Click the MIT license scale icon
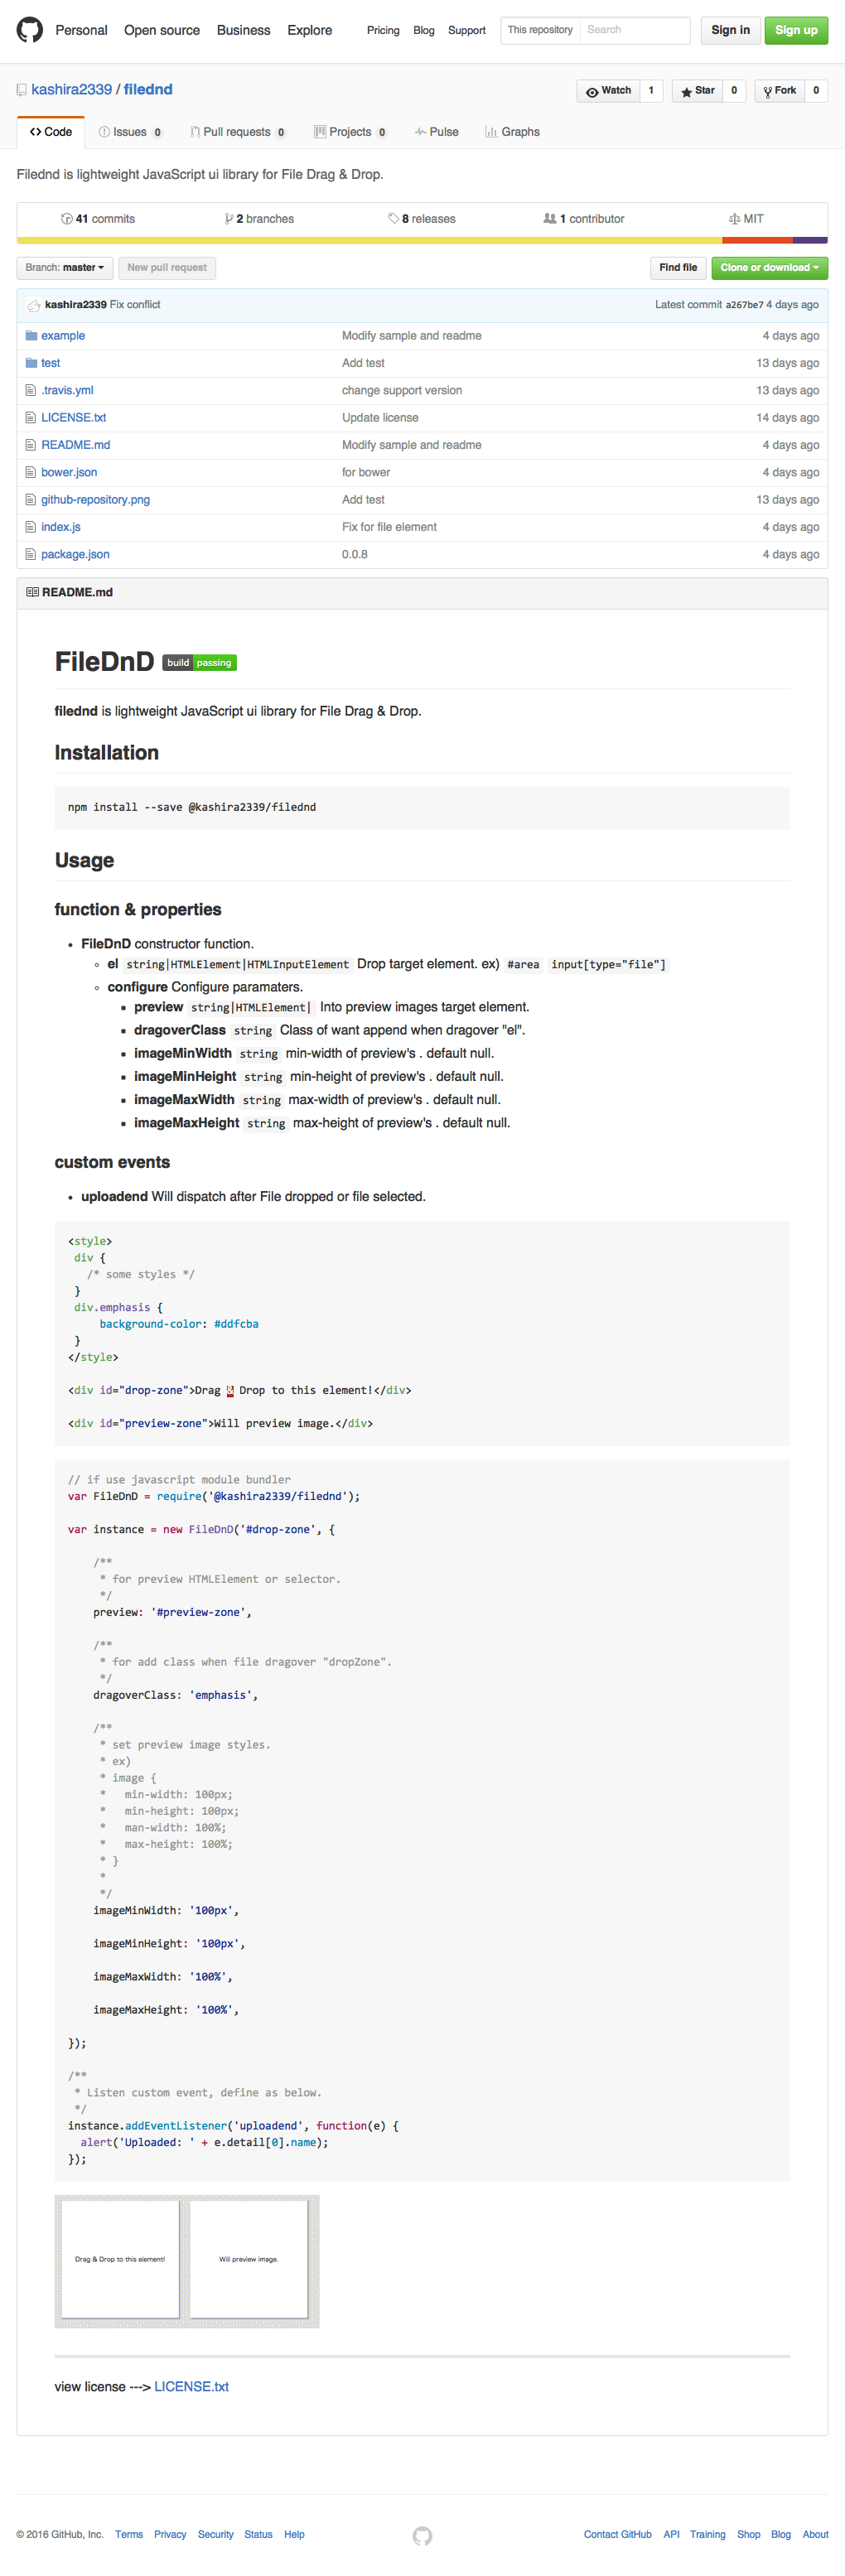This screenshot has width=845, height=2576. 733,218
